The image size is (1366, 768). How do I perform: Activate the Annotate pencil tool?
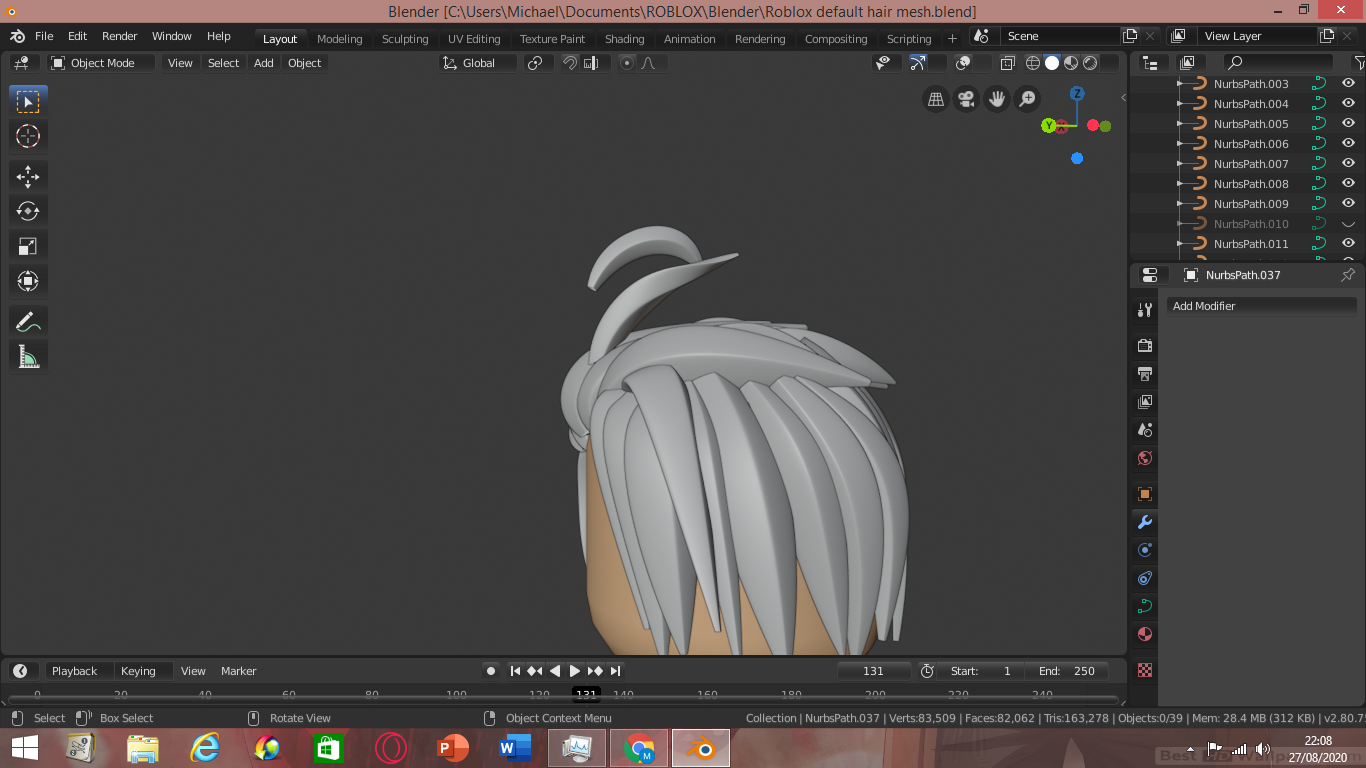28,321
